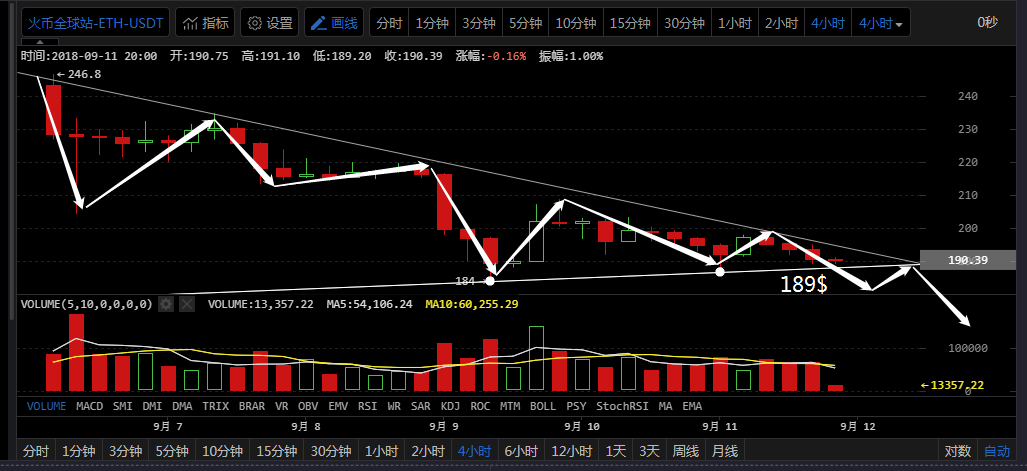Choose 1小时 in the bottom period bar

pos(381,451)
